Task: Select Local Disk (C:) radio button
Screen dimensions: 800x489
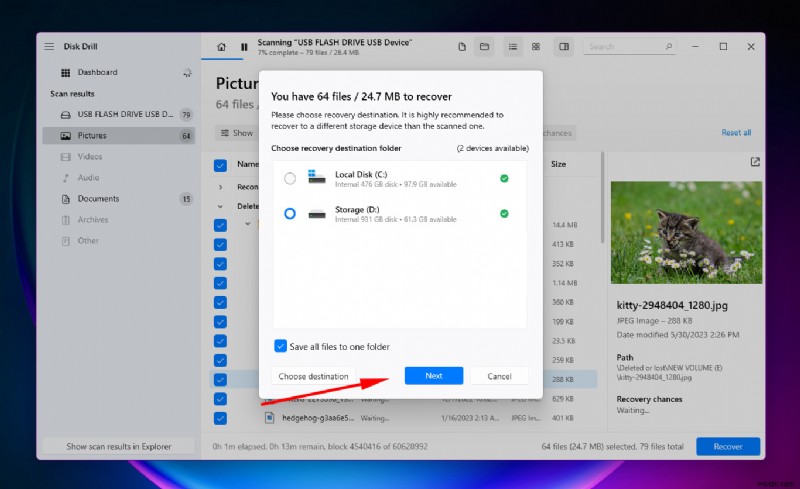Action: tap(290, 178)
